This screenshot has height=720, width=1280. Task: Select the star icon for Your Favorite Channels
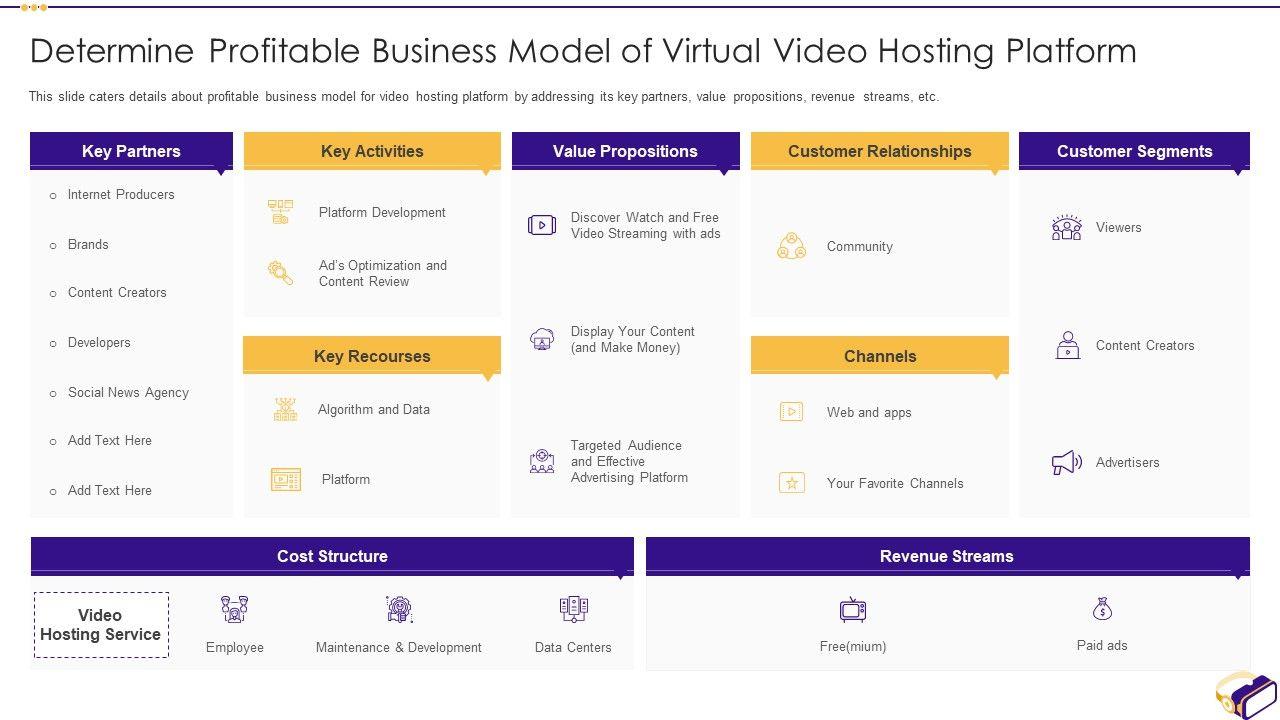point(792,483)
